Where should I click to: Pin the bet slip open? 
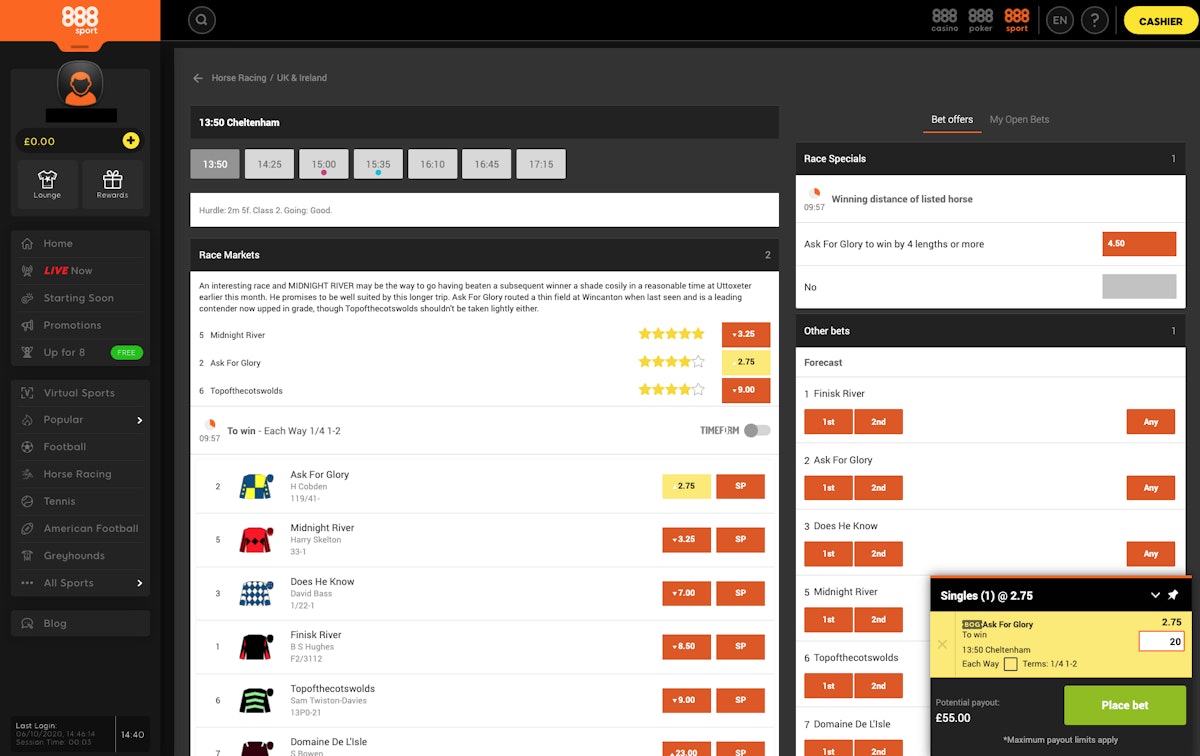(1172, 594)
